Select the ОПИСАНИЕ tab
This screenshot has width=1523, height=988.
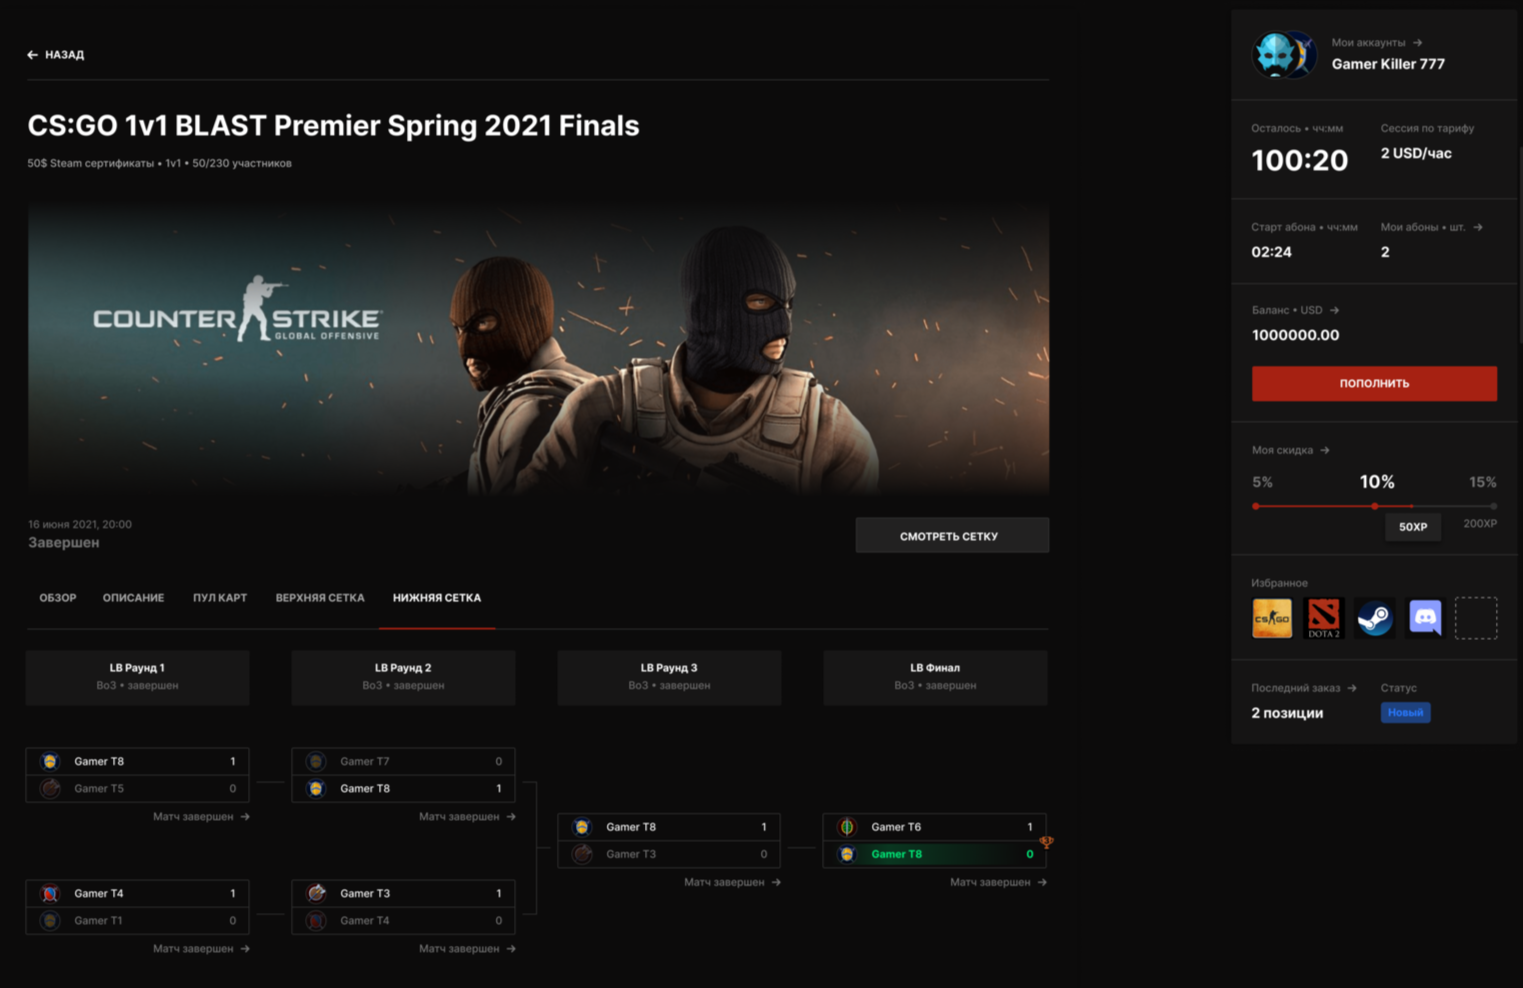pyautogui.click(x=133, y=598)
